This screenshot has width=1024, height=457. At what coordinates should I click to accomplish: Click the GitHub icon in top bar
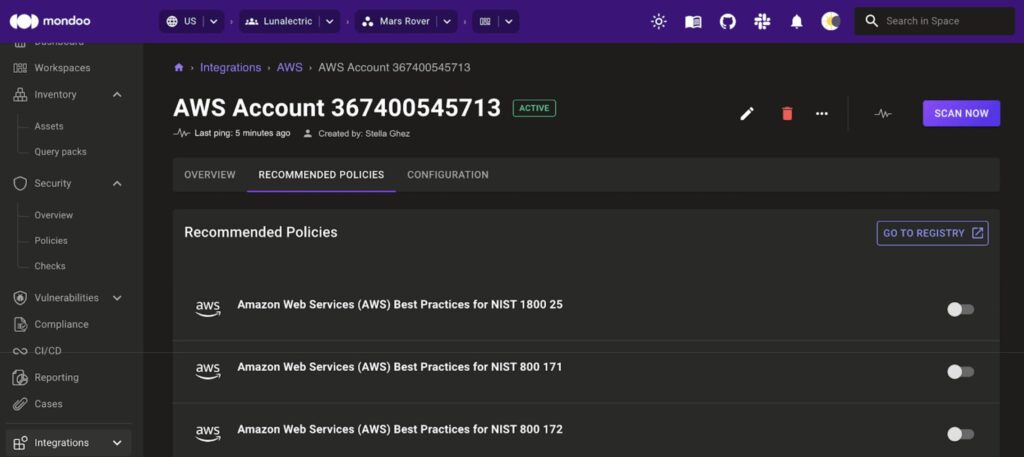pos(728,21)
